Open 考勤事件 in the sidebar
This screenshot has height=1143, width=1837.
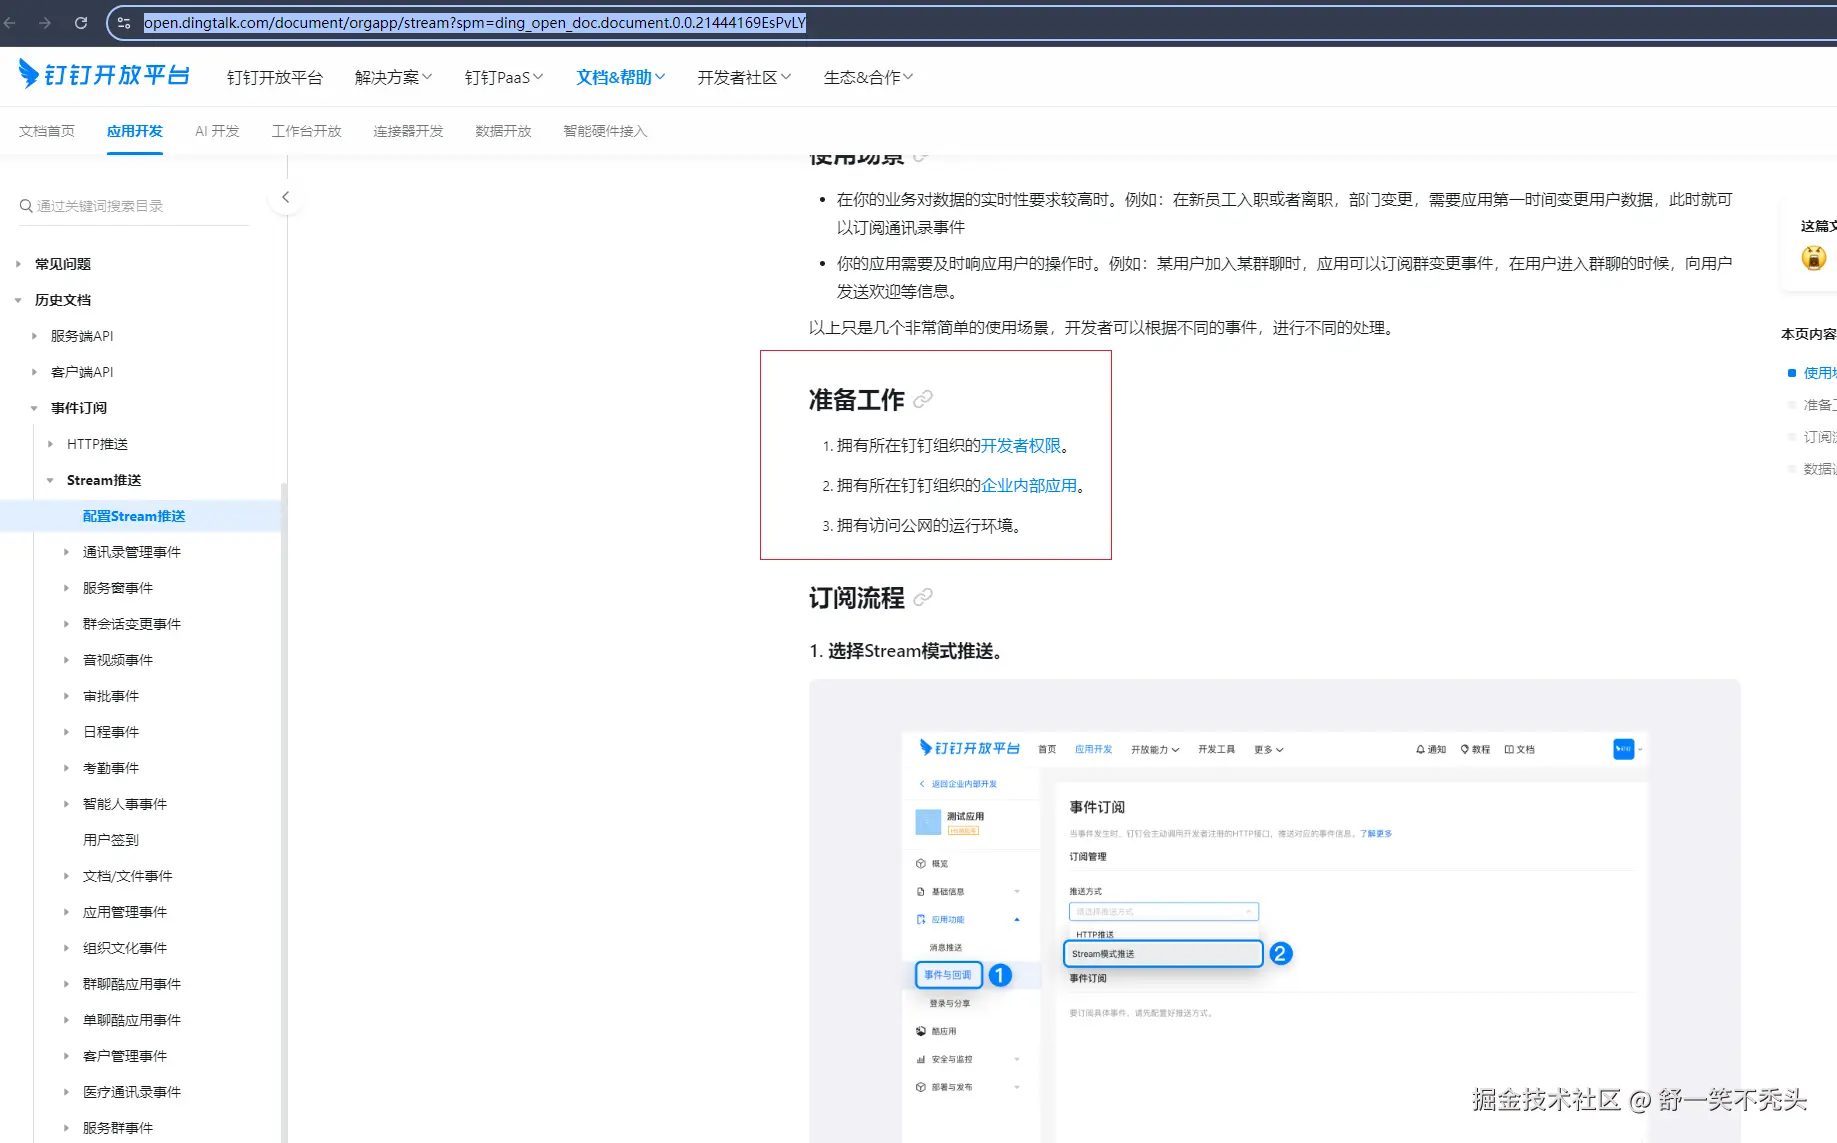click(x=111, y=768)
